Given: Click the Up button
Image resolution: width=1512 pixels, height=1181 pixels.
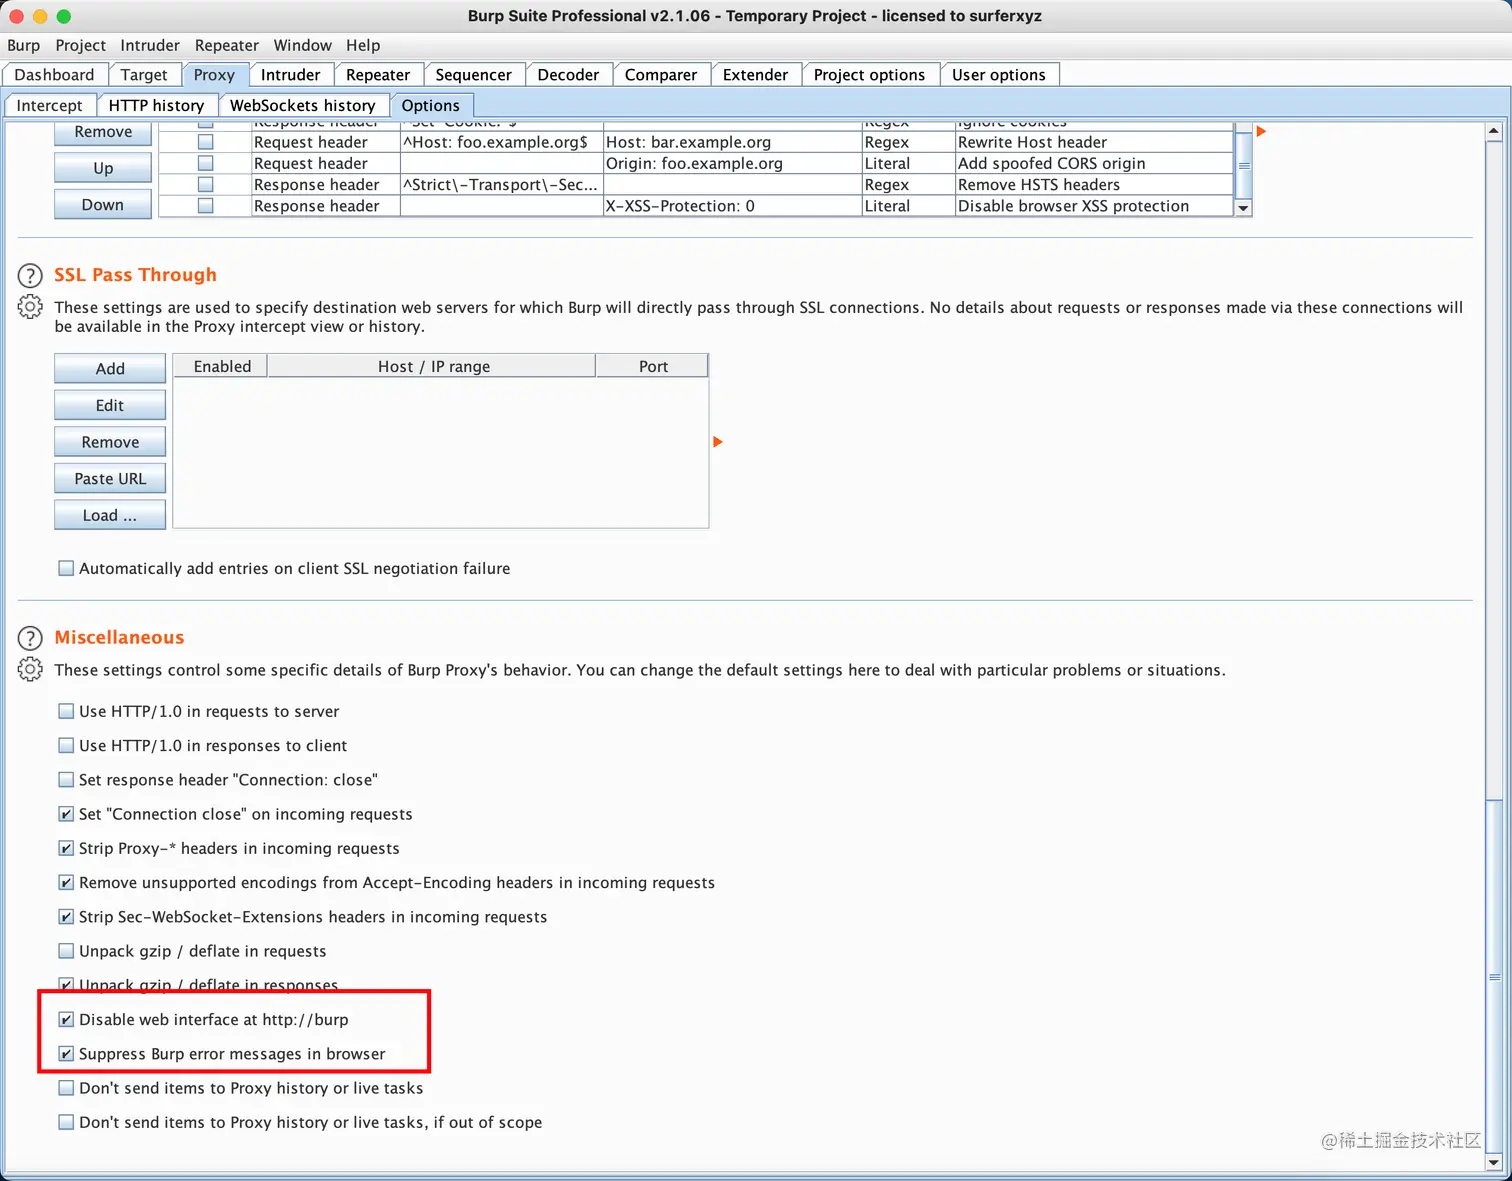Looking at the screenshot, I should coord(103,168).
